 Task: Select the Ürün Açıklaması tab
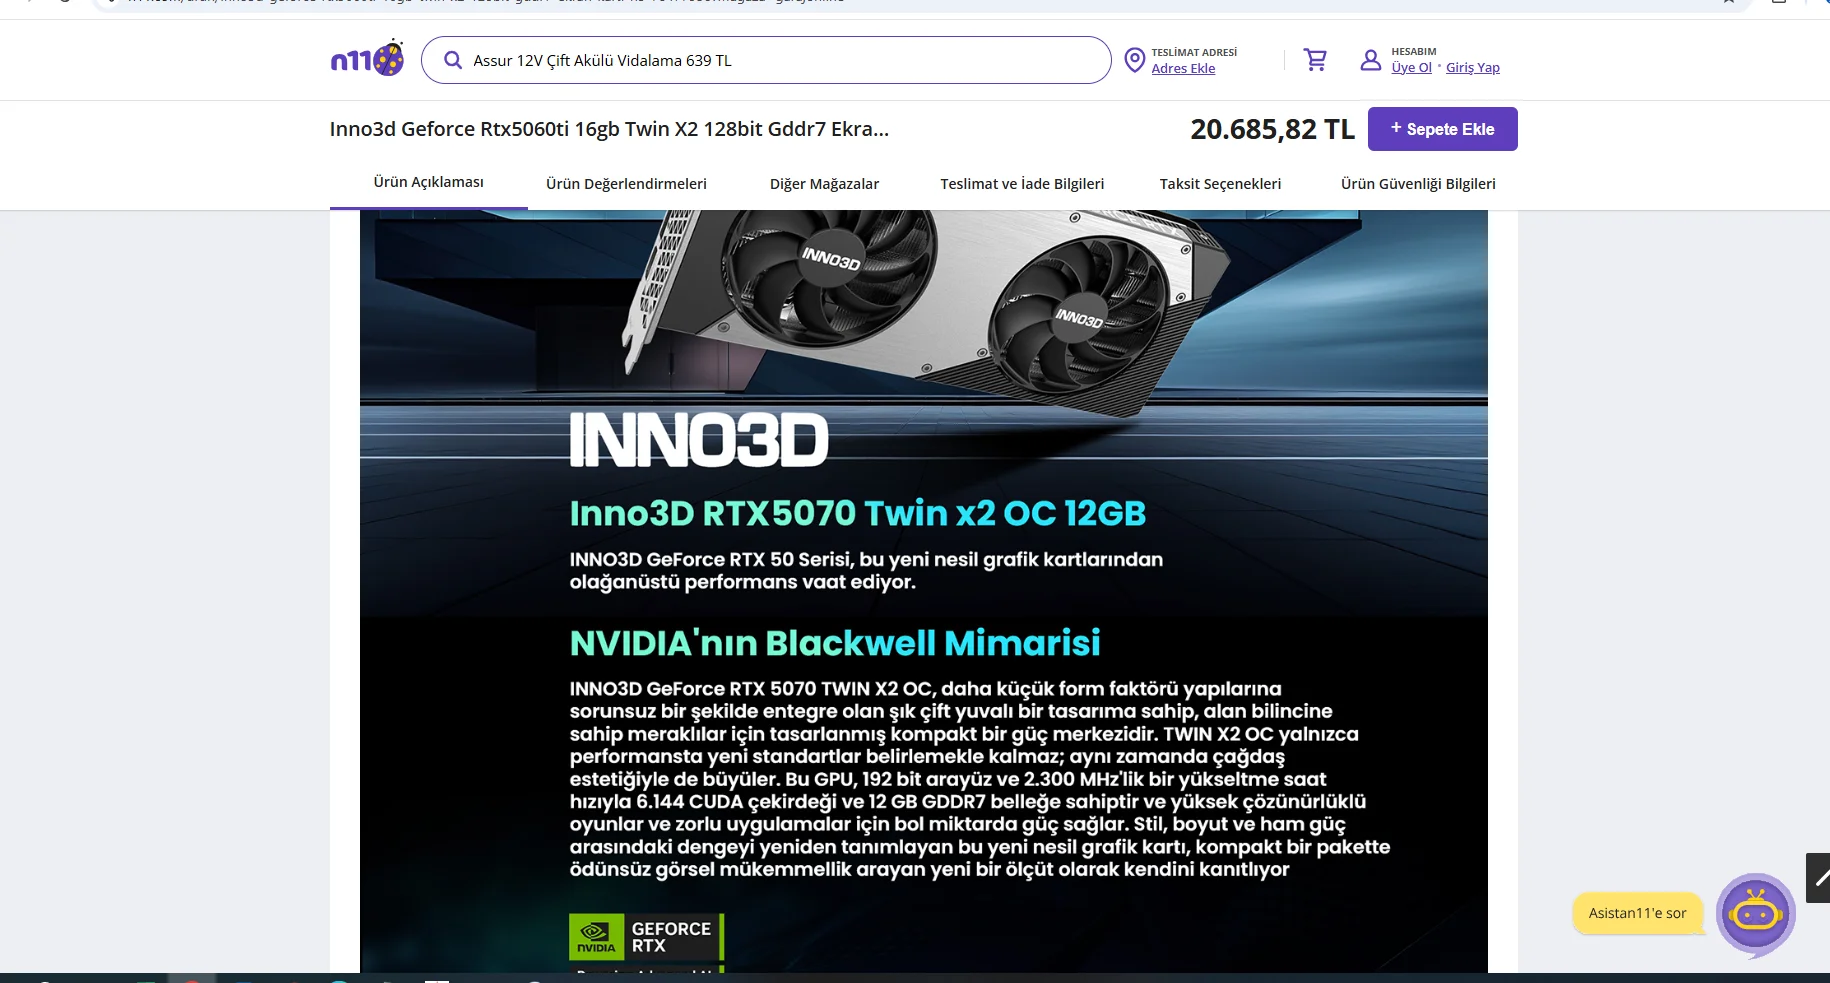(428, 182)
